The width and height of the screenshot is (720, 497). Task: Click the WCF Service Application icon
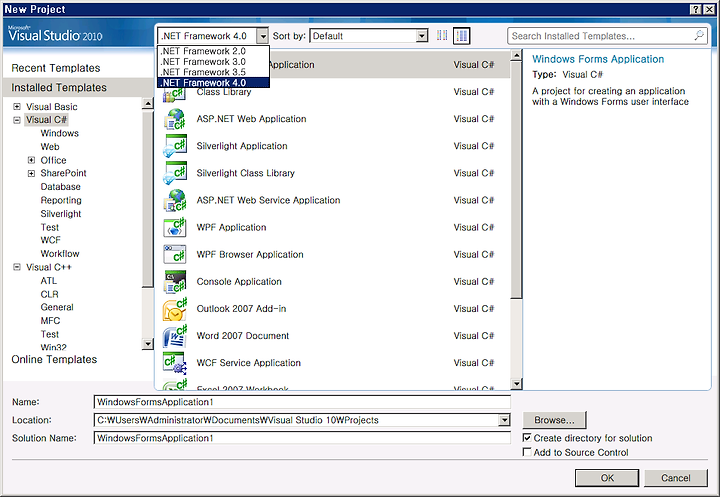(x=174, y=363)
